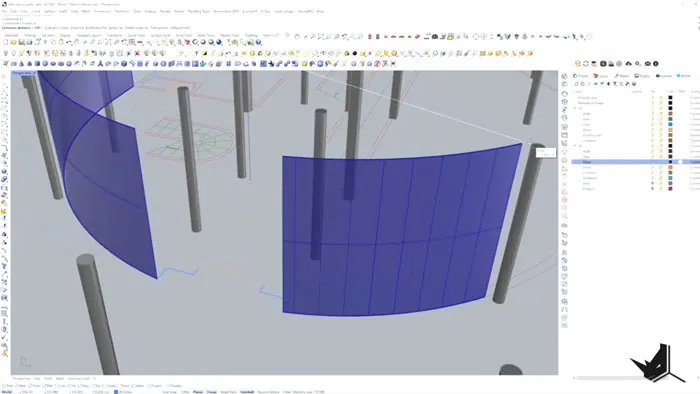This screenshot has height=394, width=700.
Task: Toggle lock icon of Reference Image layer
Action: point(661,103)
